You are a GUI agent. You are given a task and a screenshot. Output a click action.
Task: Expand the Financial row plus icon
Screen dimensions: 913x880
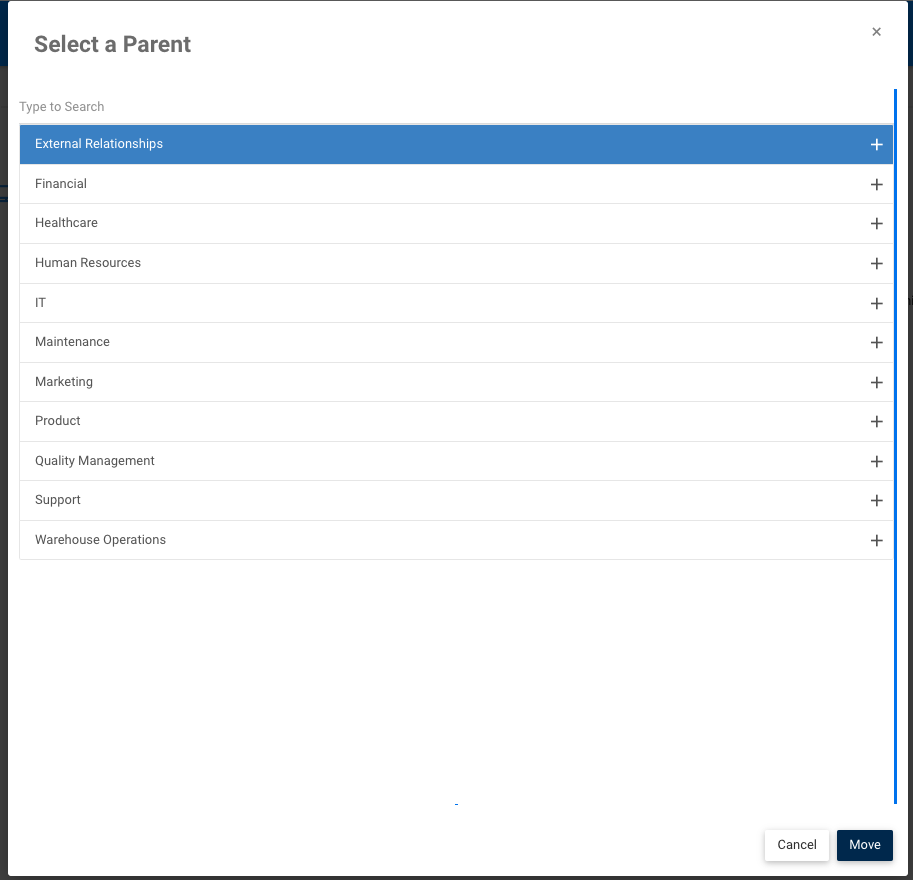tap(876, 184)
